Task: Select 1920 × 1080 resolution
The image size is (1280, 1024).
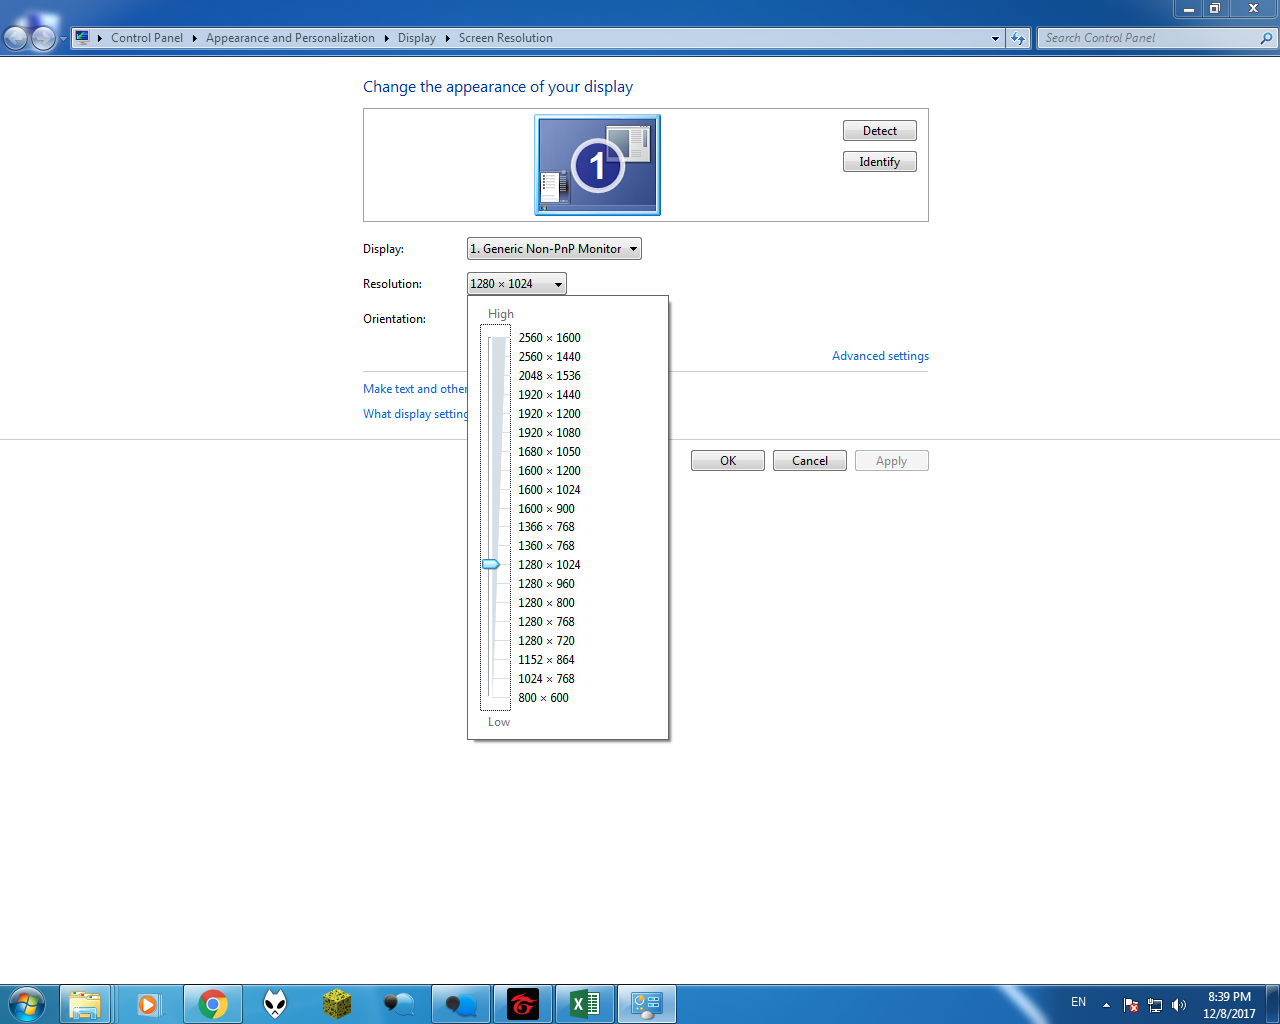Action: coord(549,433)
